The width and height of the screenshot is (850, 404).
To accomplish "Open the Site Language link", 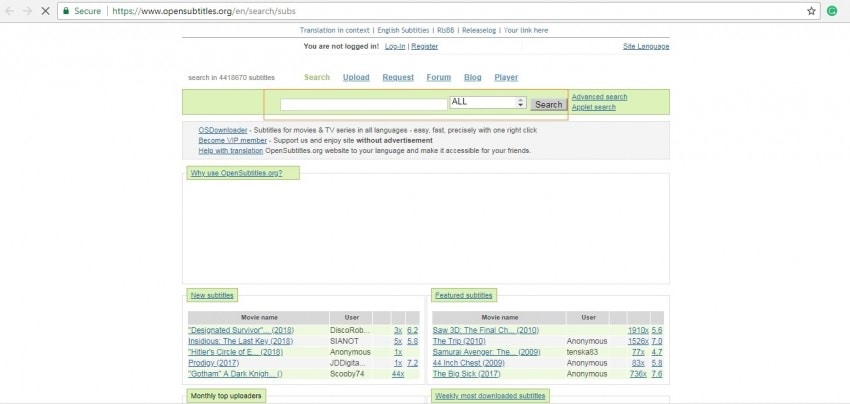I will (646, 47).
